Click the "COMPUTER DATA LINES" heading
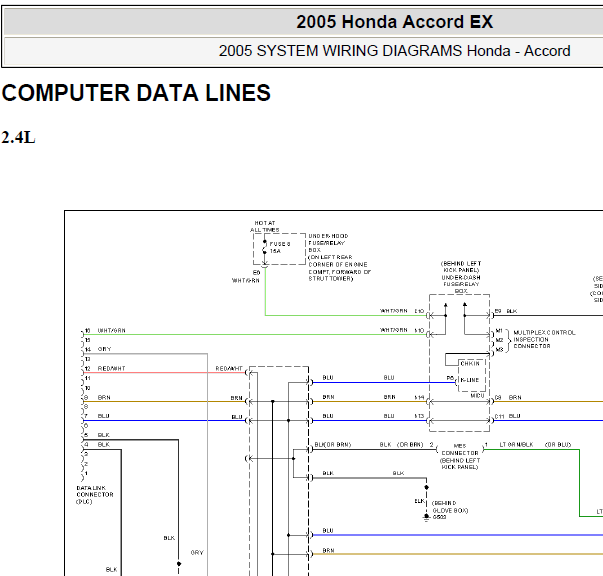The height and width of the screenshot is (576, 603). pos(136,93)
